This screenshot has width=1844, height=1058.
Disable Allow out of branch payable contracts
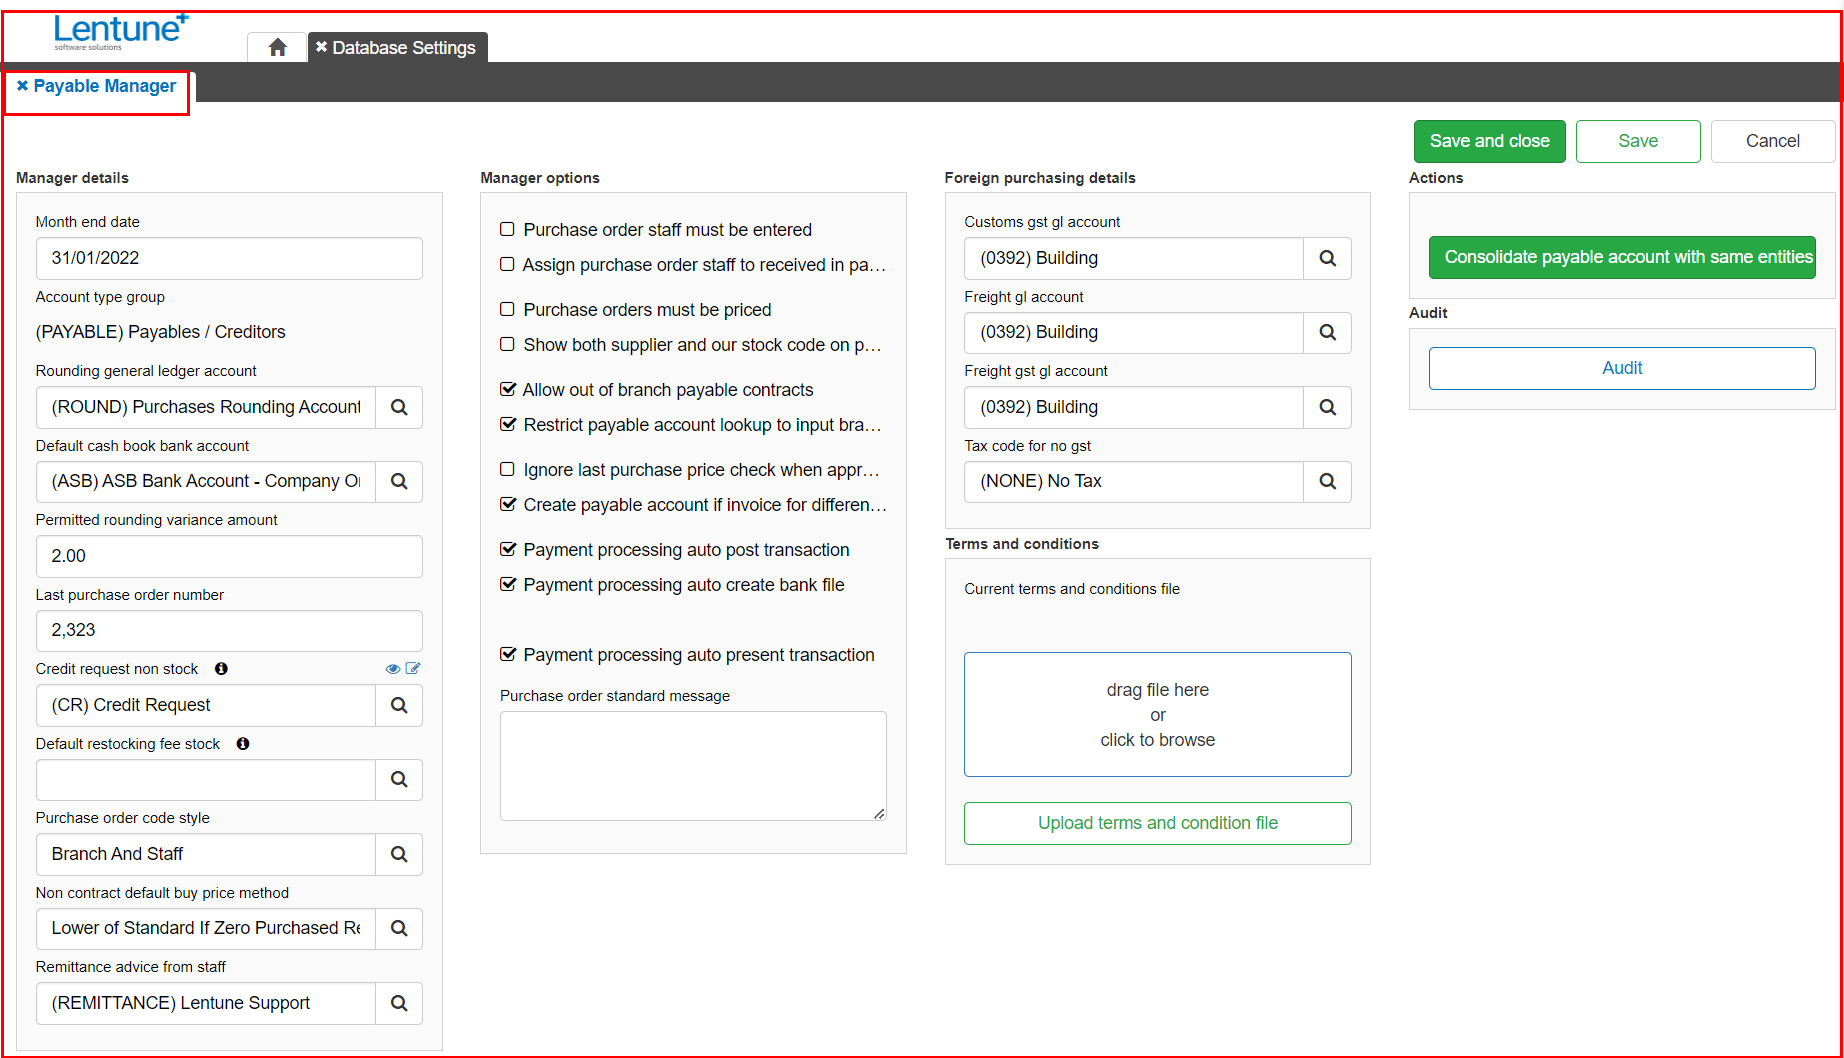point(507,389)
